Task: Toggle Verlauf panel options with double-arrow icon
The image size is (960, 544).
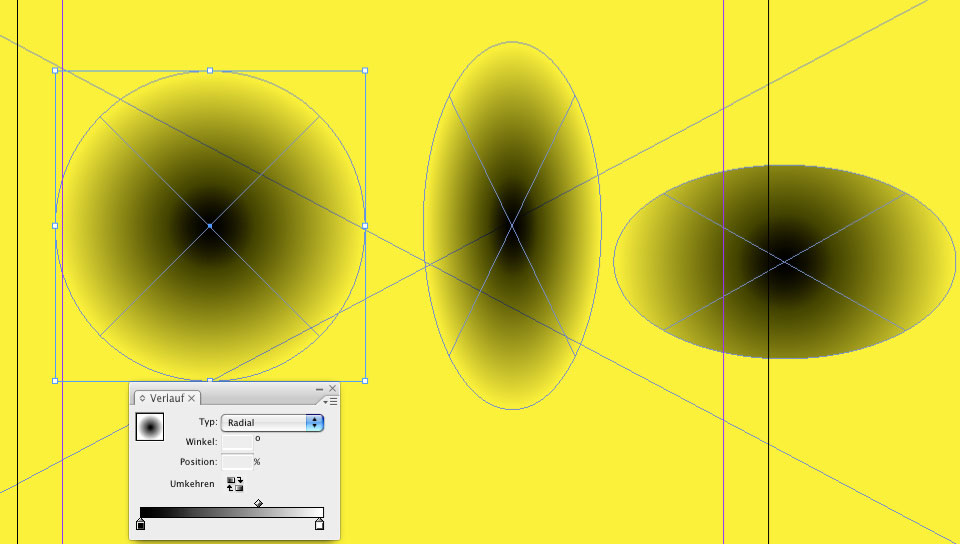Action: click(142, 398)
